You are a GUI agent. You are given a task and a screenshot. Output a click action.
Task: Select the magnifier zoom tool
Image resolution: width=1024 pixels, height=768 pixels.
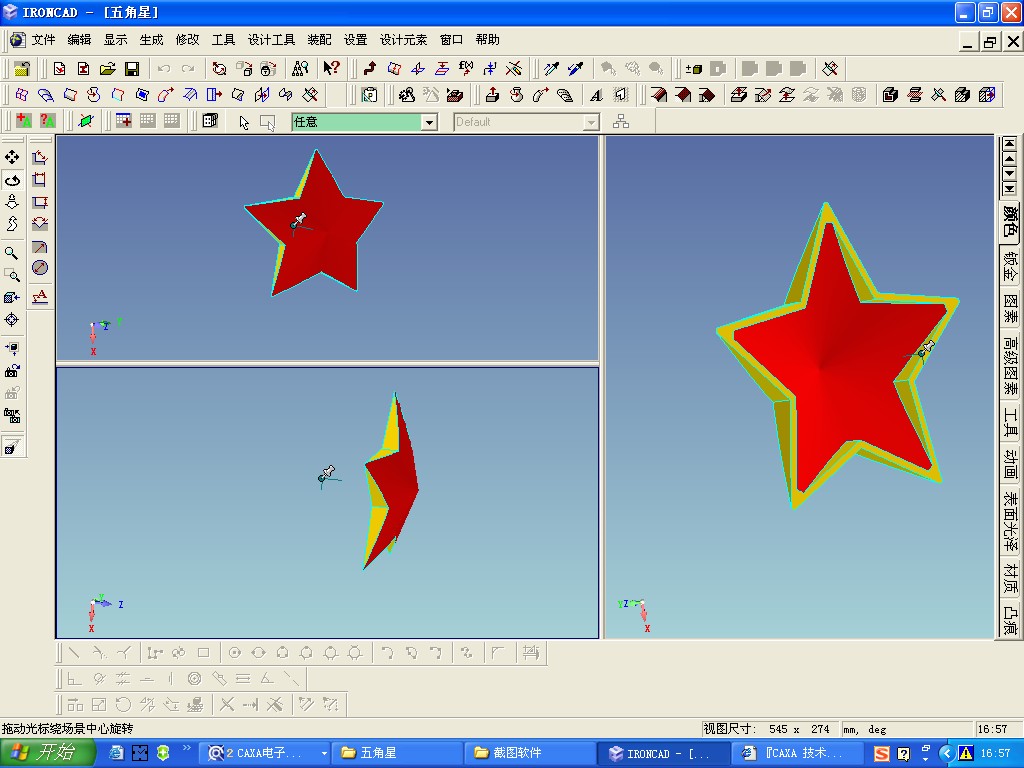pos(11,253)
